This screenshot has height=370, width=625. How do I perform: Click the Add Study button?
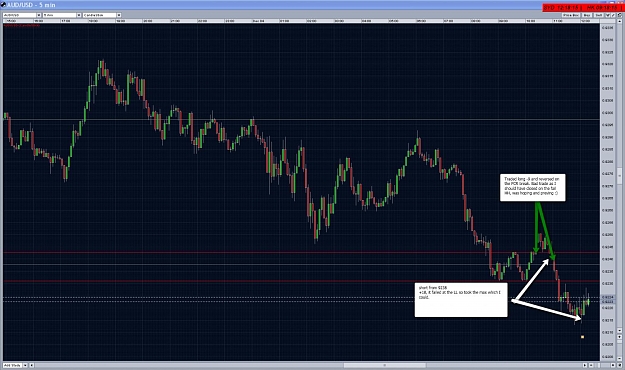[12, 365]
